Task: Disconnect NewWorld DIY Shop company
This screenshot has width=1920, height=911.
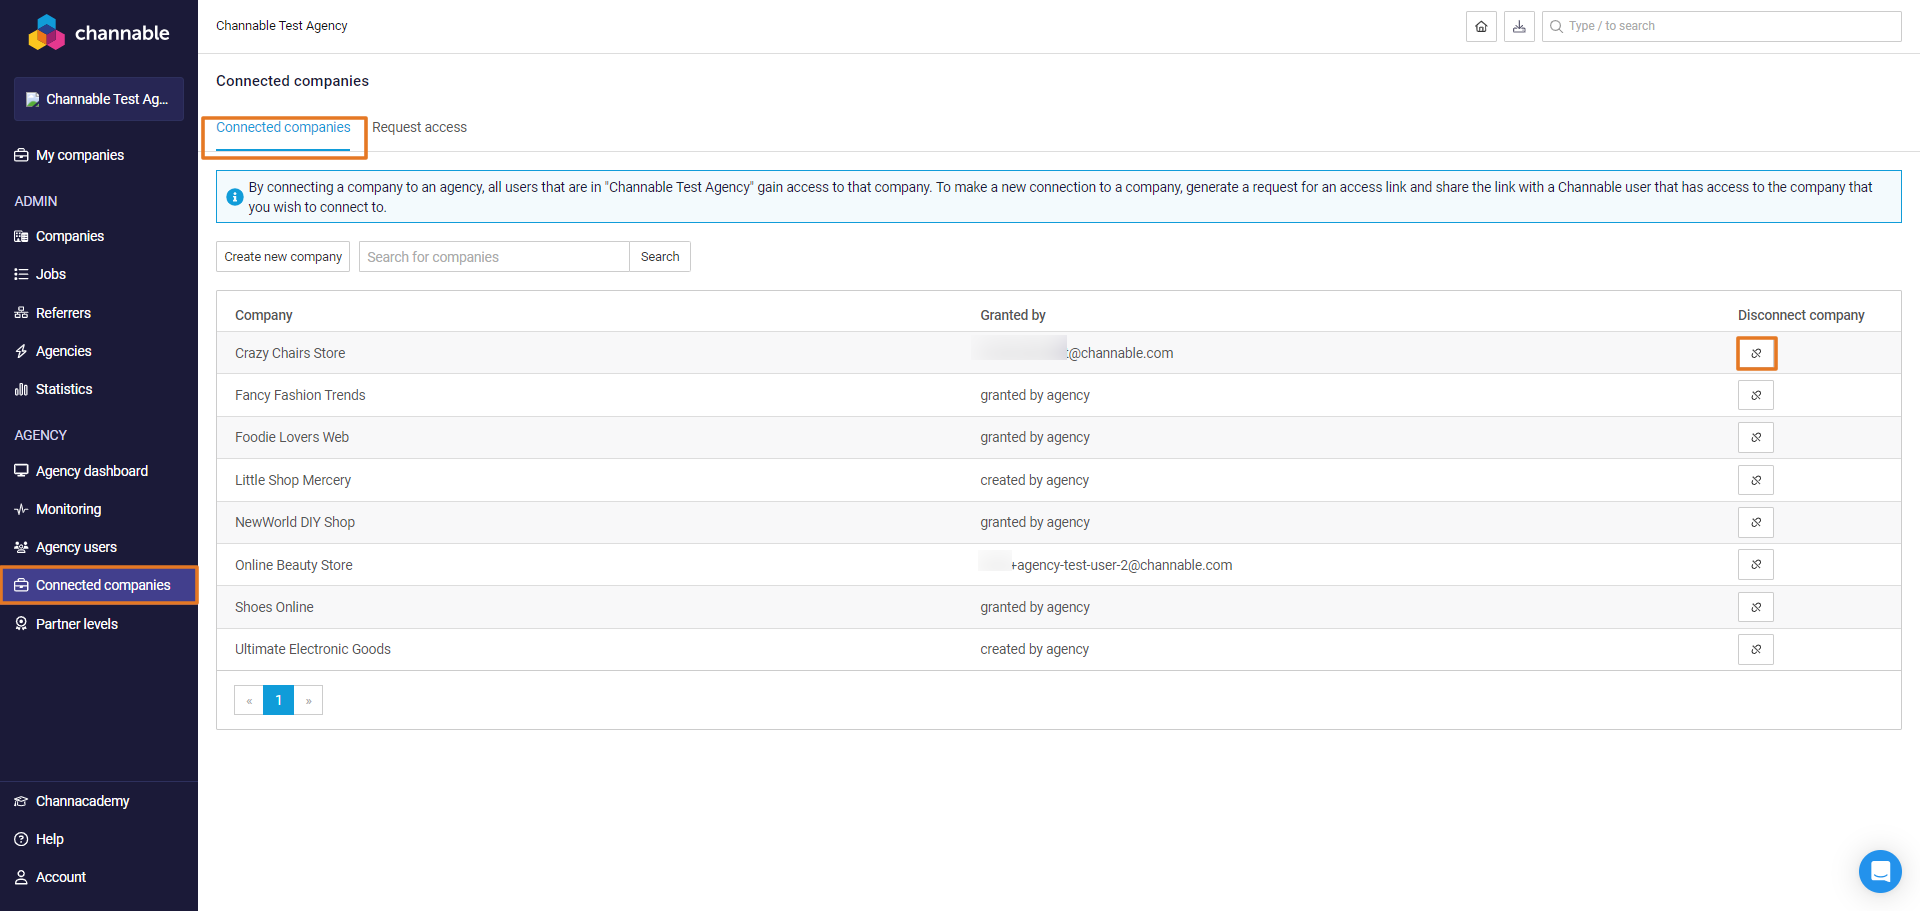Action: coord(1756,522)
